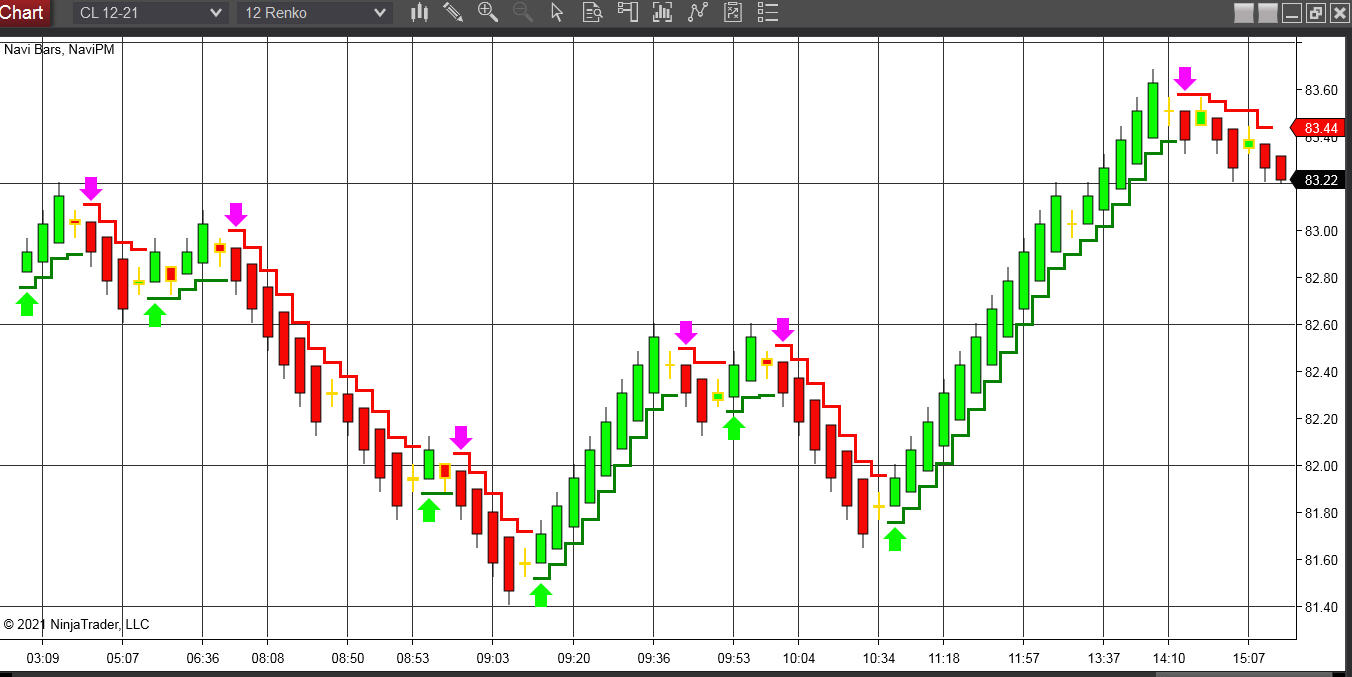This screenshot has width=1352, height=677.
Task: Toggle the second grey link button
Action: coord(1267,13)
